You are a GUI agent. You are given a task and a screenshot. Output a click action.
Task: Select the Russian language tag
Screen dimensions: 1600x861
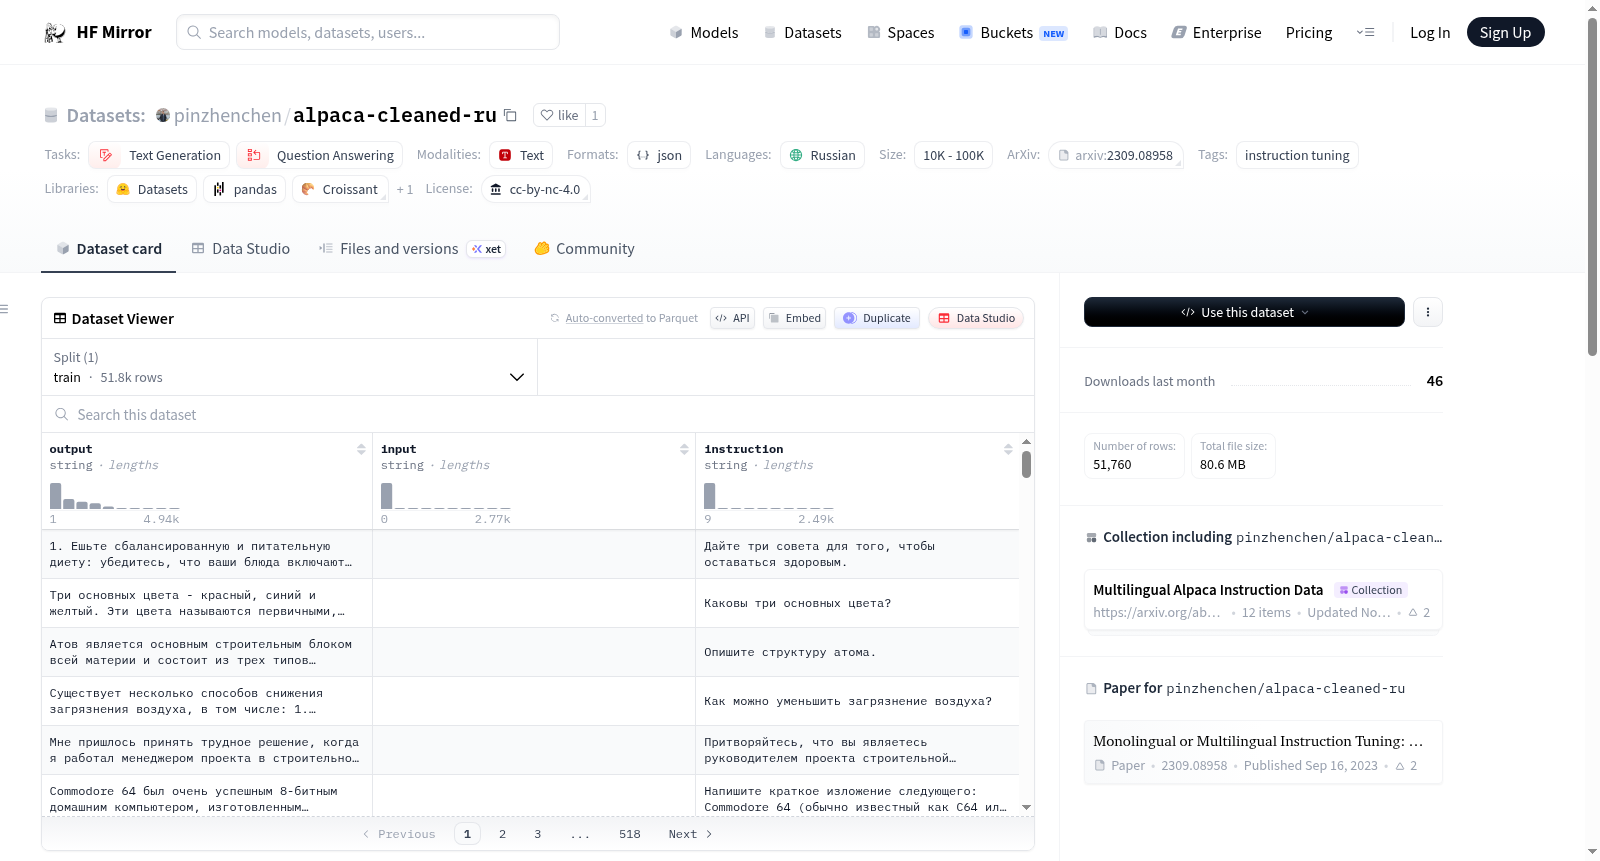click(x=822, y=155)
